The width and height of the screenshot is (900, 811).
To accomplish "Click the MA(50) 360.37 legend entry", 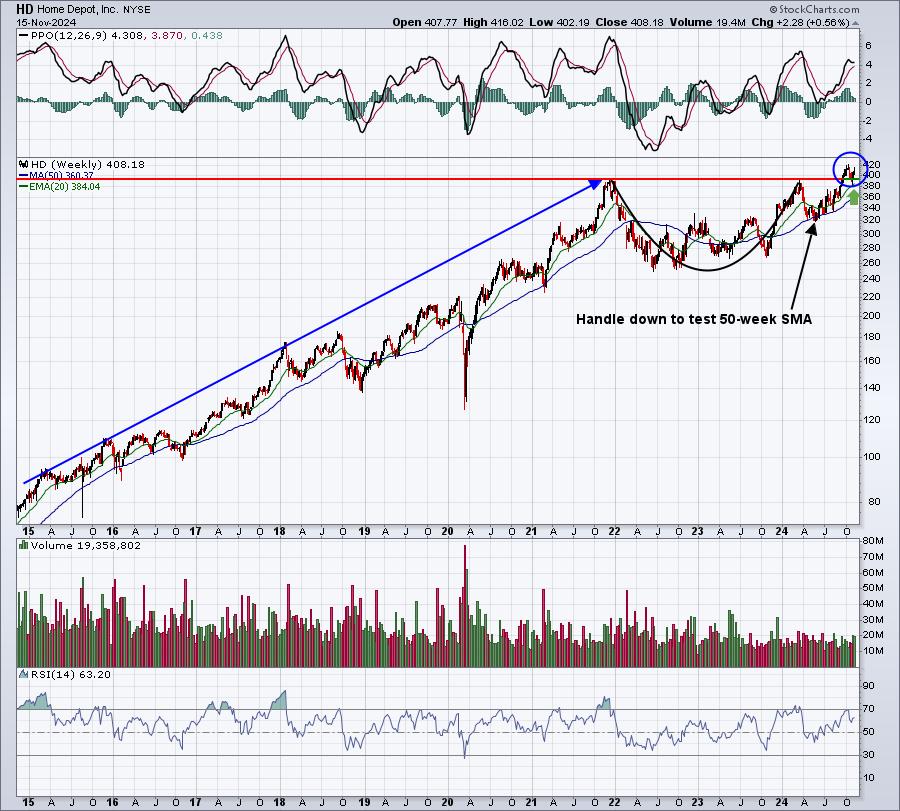I will (x=61, y=176).
